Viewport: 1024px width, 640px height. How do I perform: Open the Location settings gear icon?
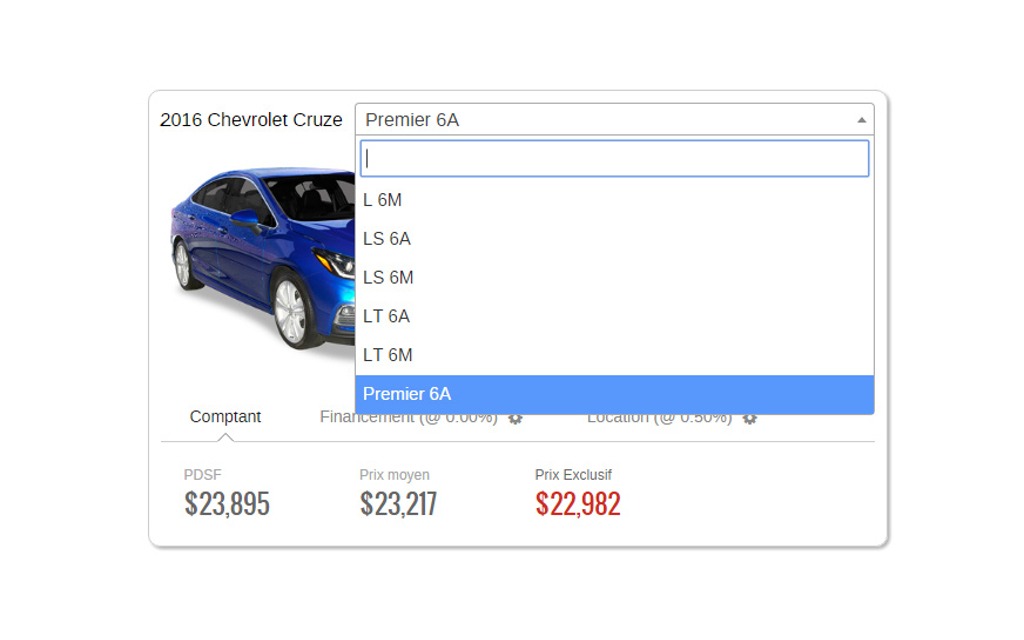(x=749, y=418)
